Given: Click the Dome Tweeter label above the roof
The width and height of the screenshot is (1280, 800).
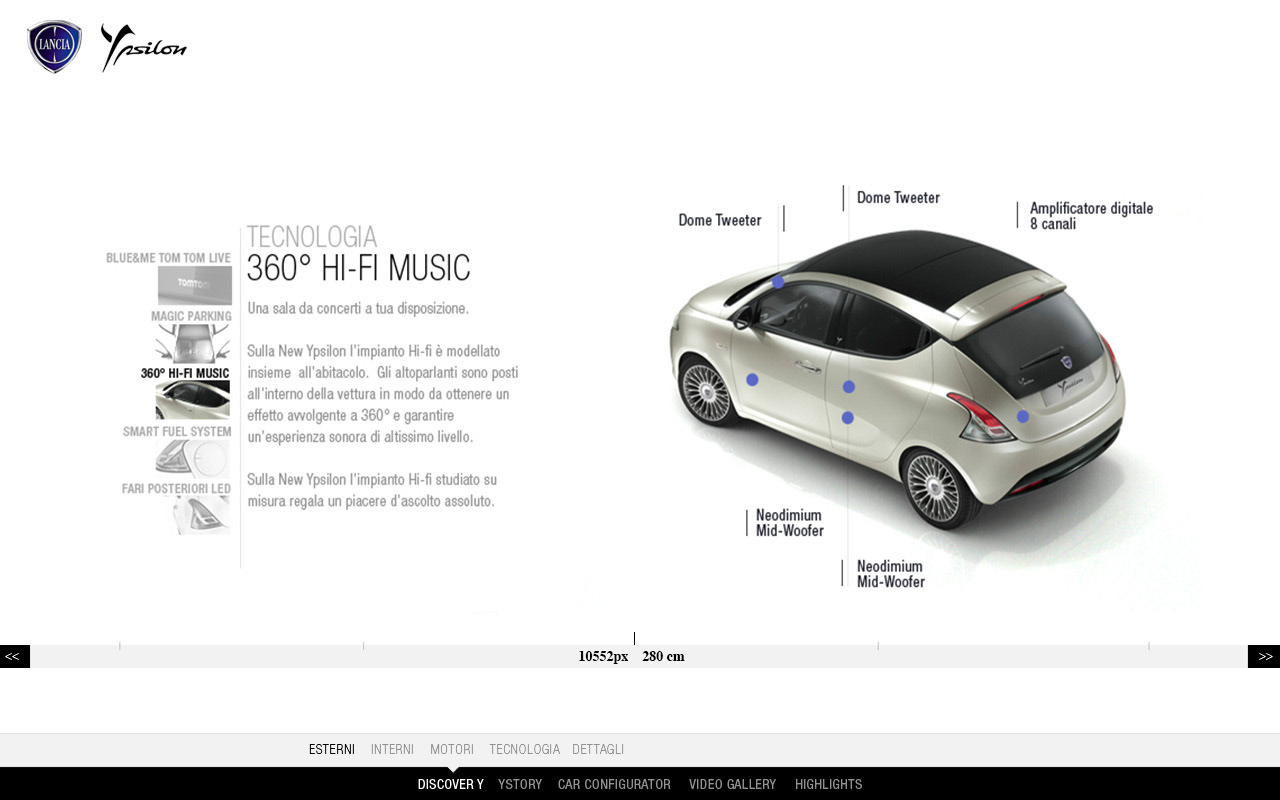Looking at the screenshot, I should [898, 198].
